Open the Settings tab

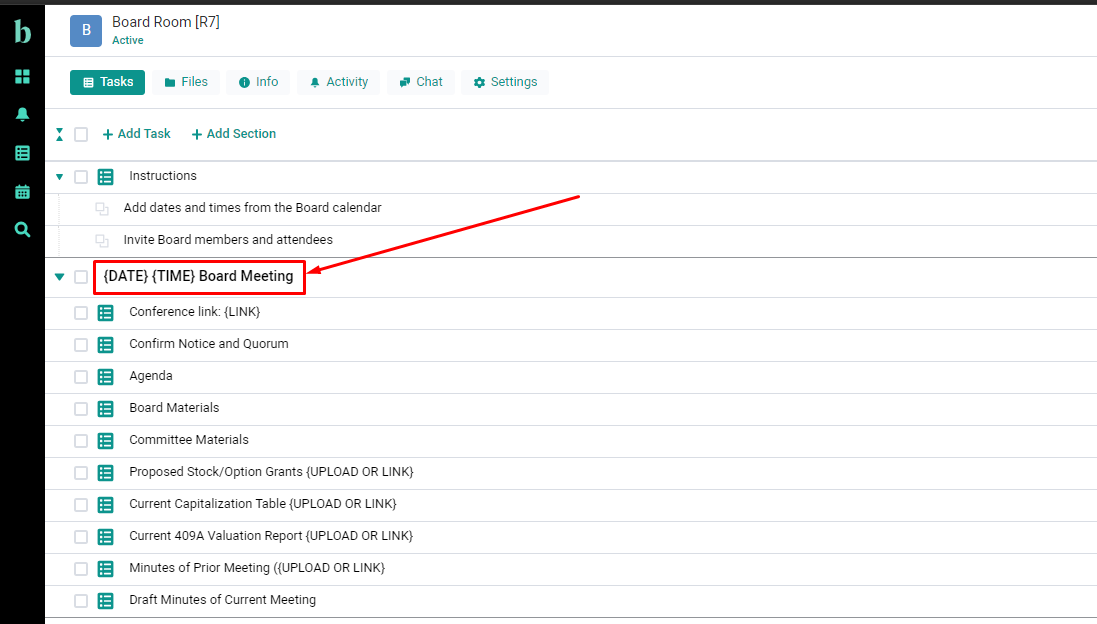pos(505,82)
